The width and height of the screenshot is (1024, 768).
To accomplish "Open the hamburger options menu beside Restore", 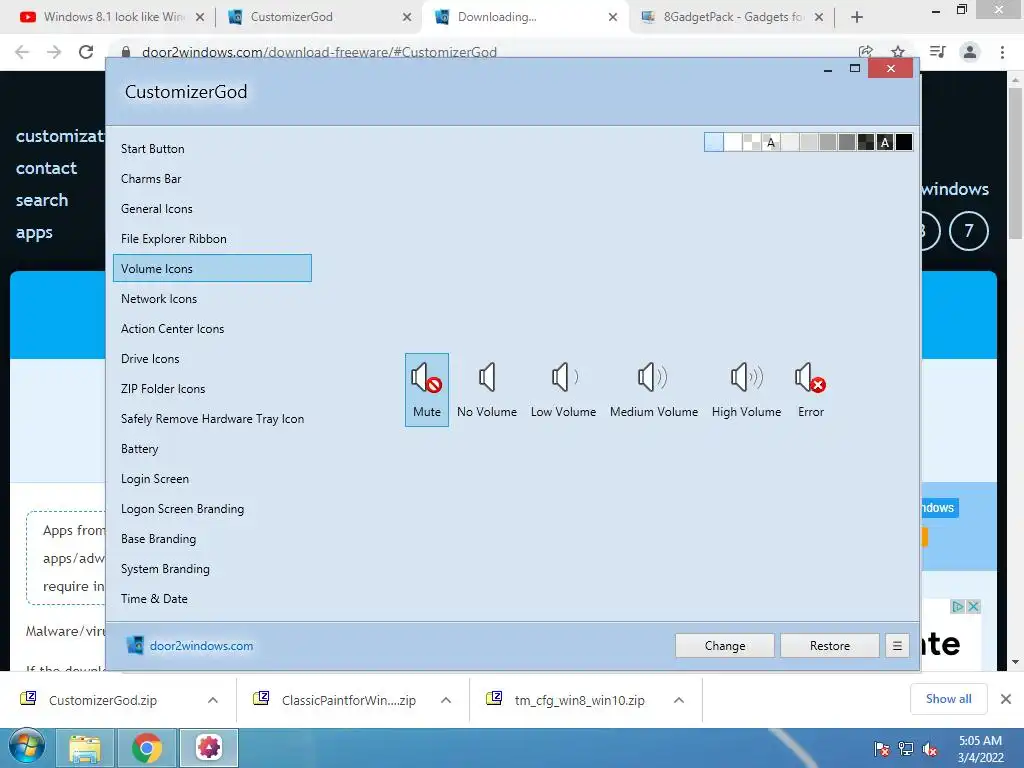I will pos(897,646).
